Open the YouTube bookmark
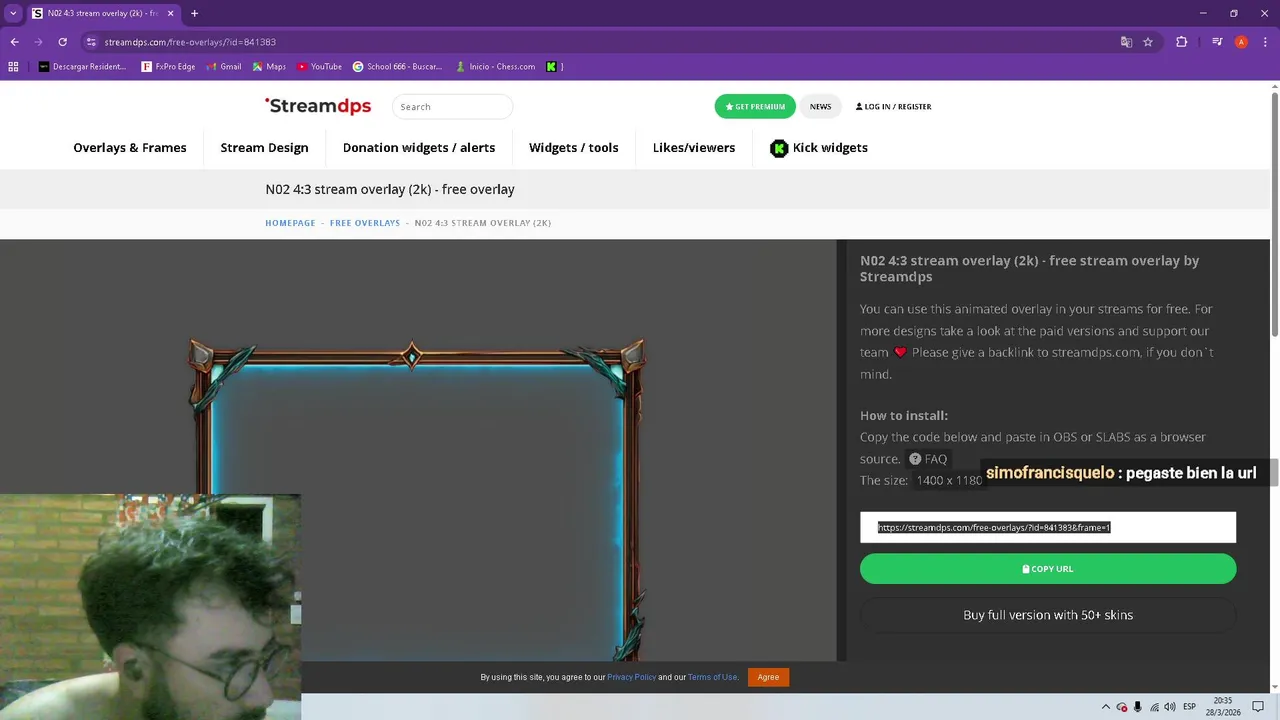Viewport: 1280px width, 720px height. pyautogui.click(x=319, y=67)
